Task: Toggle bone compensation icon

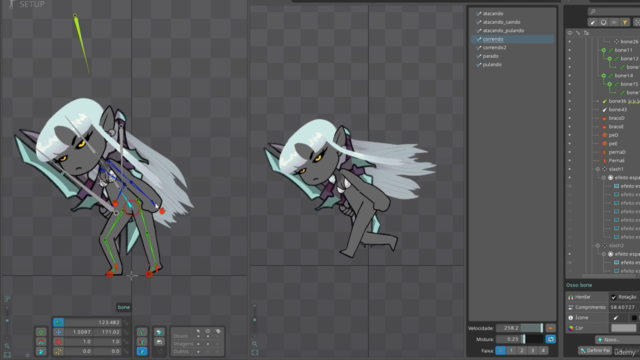Action: (x=159, y=332)
